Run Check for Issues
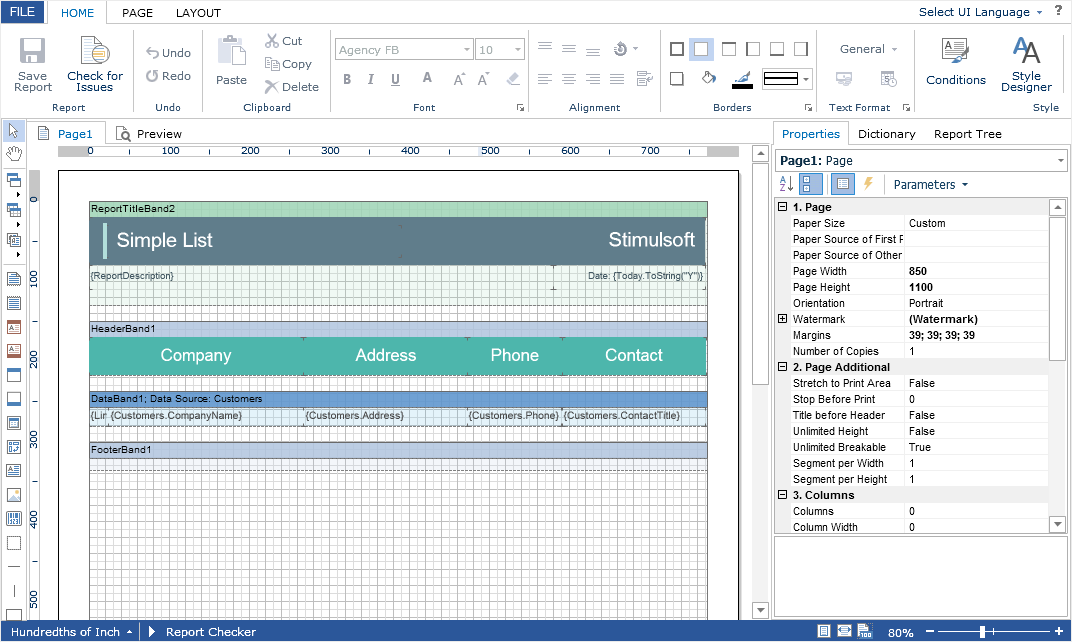Image resolution: width=1072 pixels, height=642 pixels. 94,65
